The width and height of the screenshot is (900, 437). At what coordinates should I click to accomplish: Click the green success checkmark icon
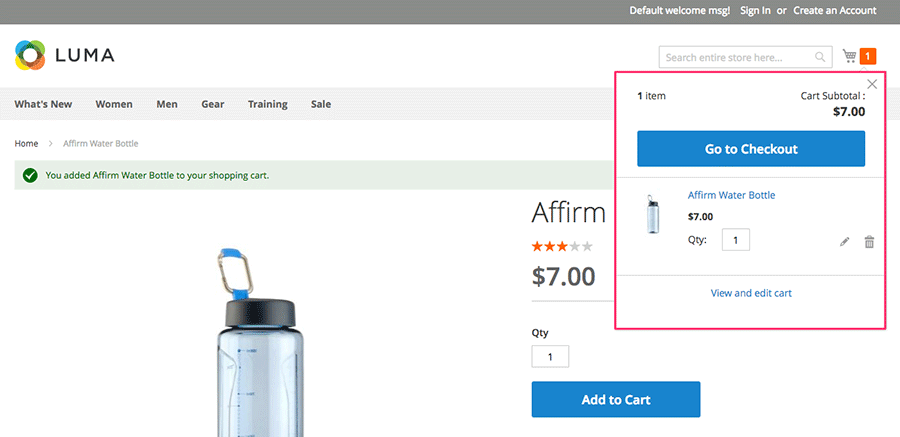point(30,175)
